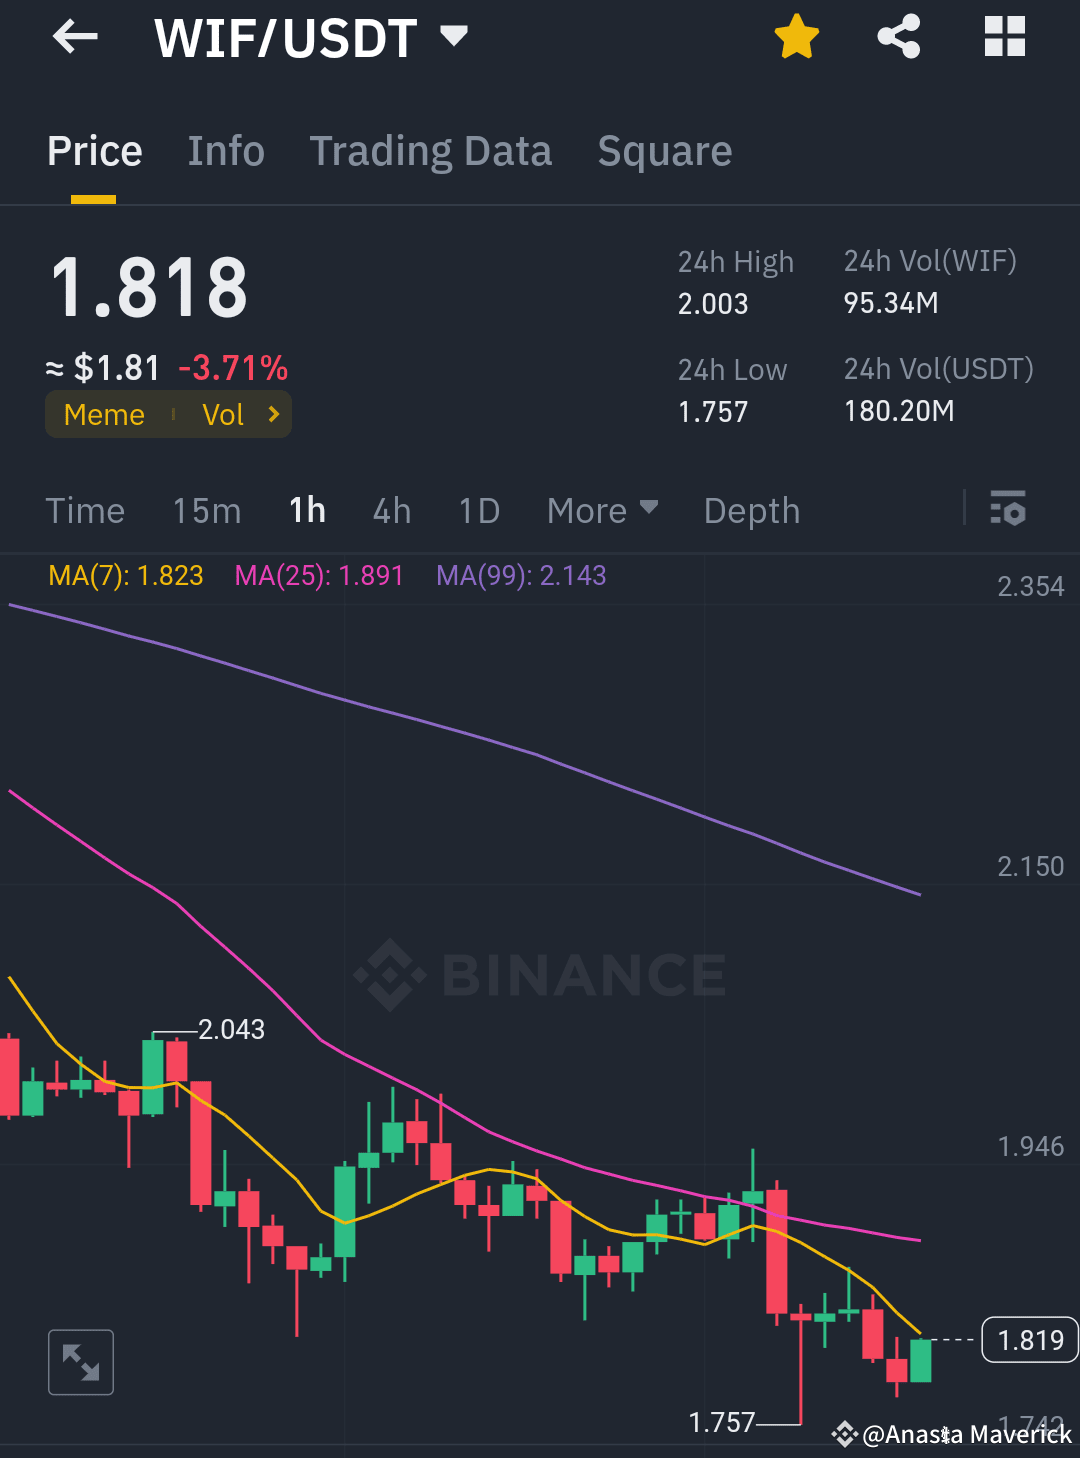
Task: Share the WIF/USDT chart
Action: 898,35
